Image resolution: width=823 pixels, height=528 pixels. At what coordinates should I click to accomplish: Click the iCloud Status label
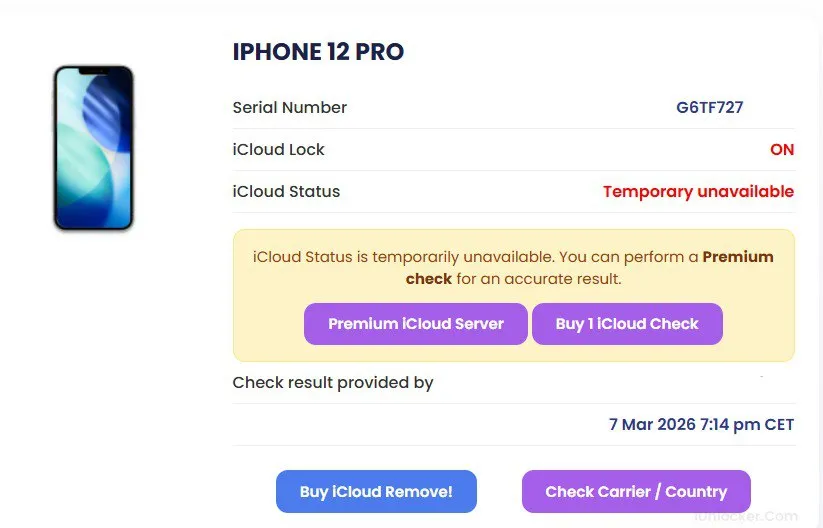(286, 192)
